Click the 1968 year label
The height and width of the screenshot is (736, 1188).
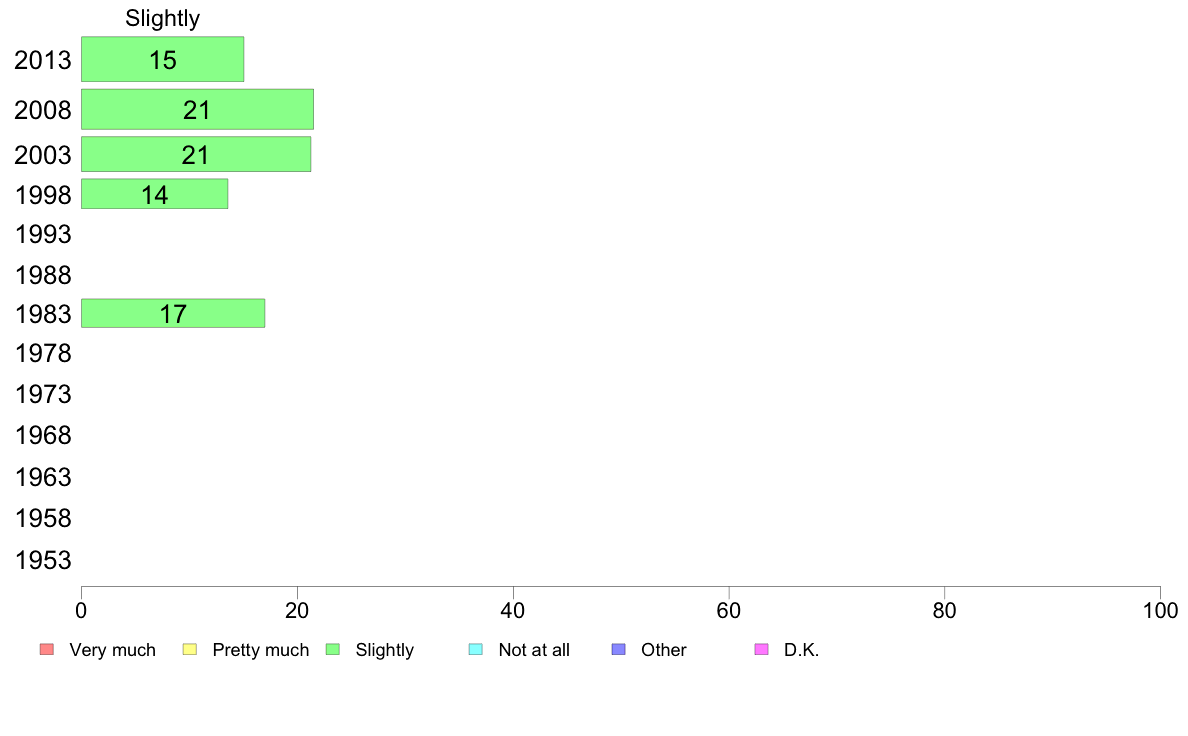tap(43, 435)
